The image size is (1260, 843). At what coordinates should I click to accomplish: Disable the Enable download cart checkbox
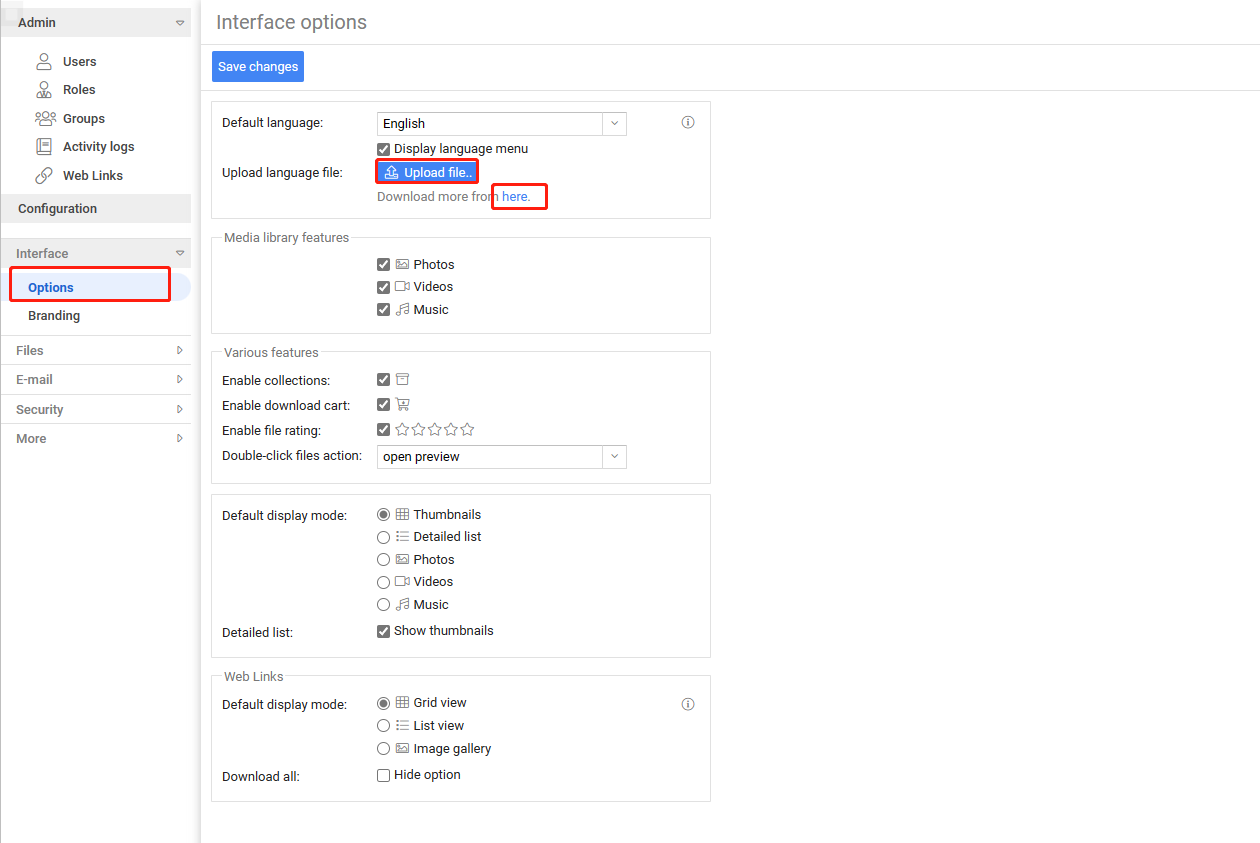click(383, 405)
